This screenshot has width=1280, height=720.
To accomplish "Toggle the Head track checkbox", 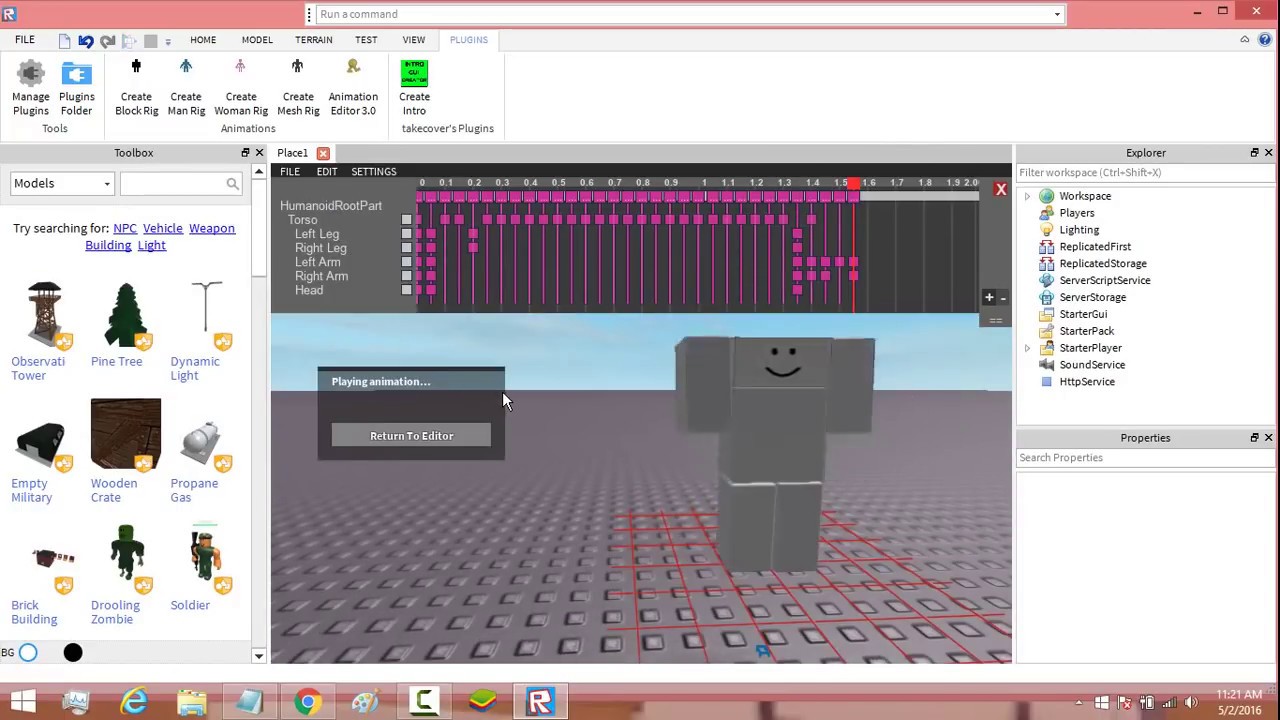I will [406, 290].
